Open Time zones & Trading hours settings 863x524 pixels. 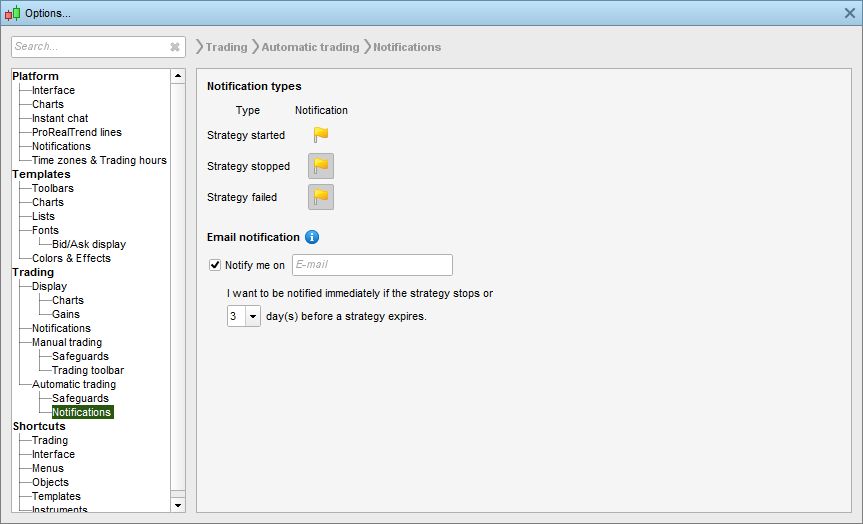click(99, 160)
